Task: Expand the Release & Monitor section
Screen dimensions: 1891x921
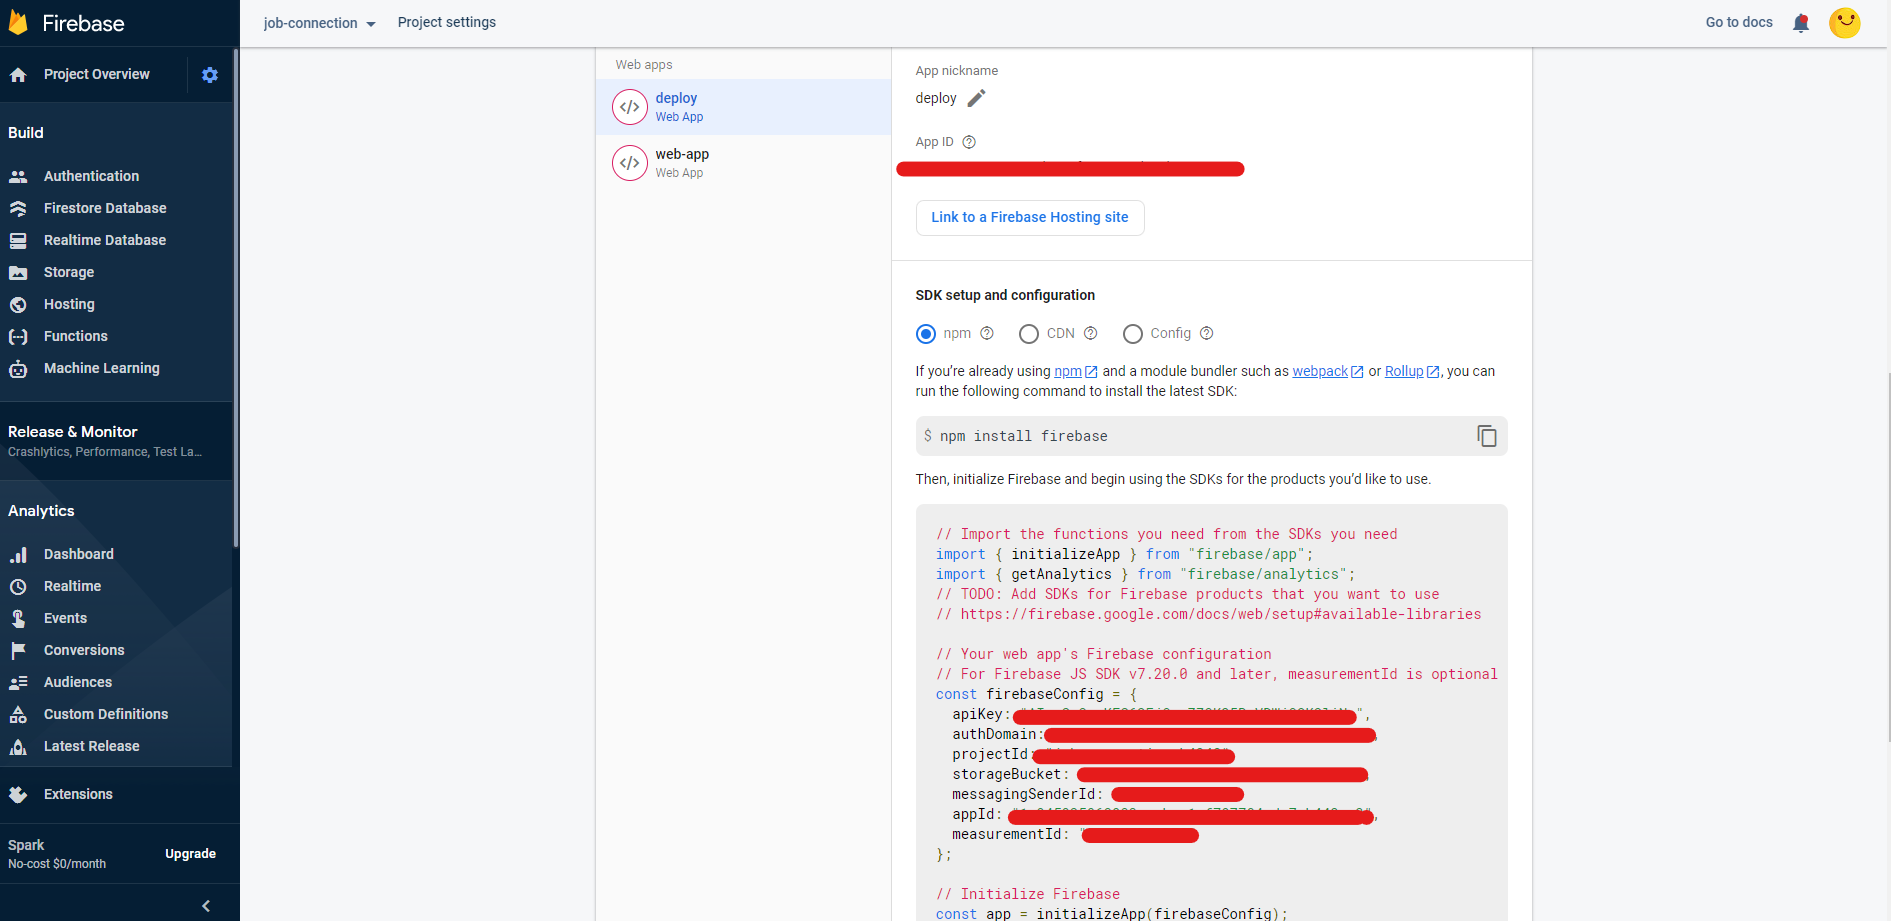Action: pyautogui.click(x=116, y=441)
